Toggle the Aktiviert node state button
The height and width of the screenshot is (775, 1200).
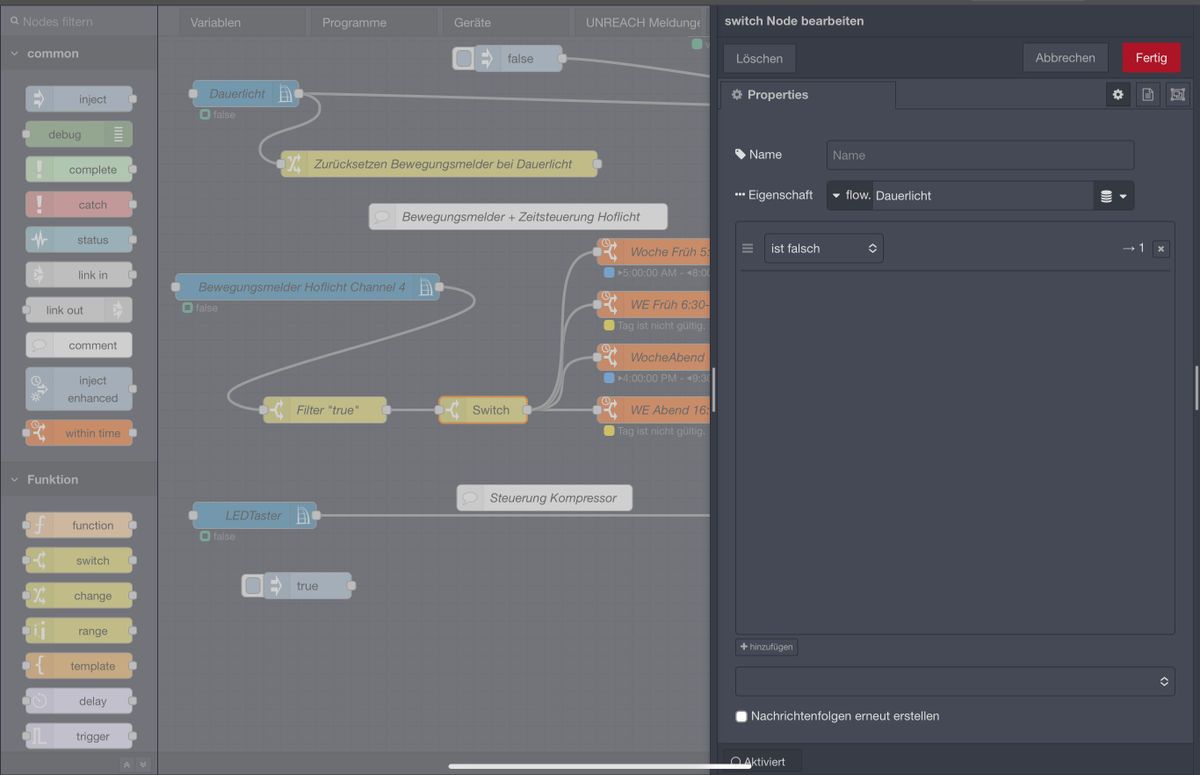click(x=762, y=761)
